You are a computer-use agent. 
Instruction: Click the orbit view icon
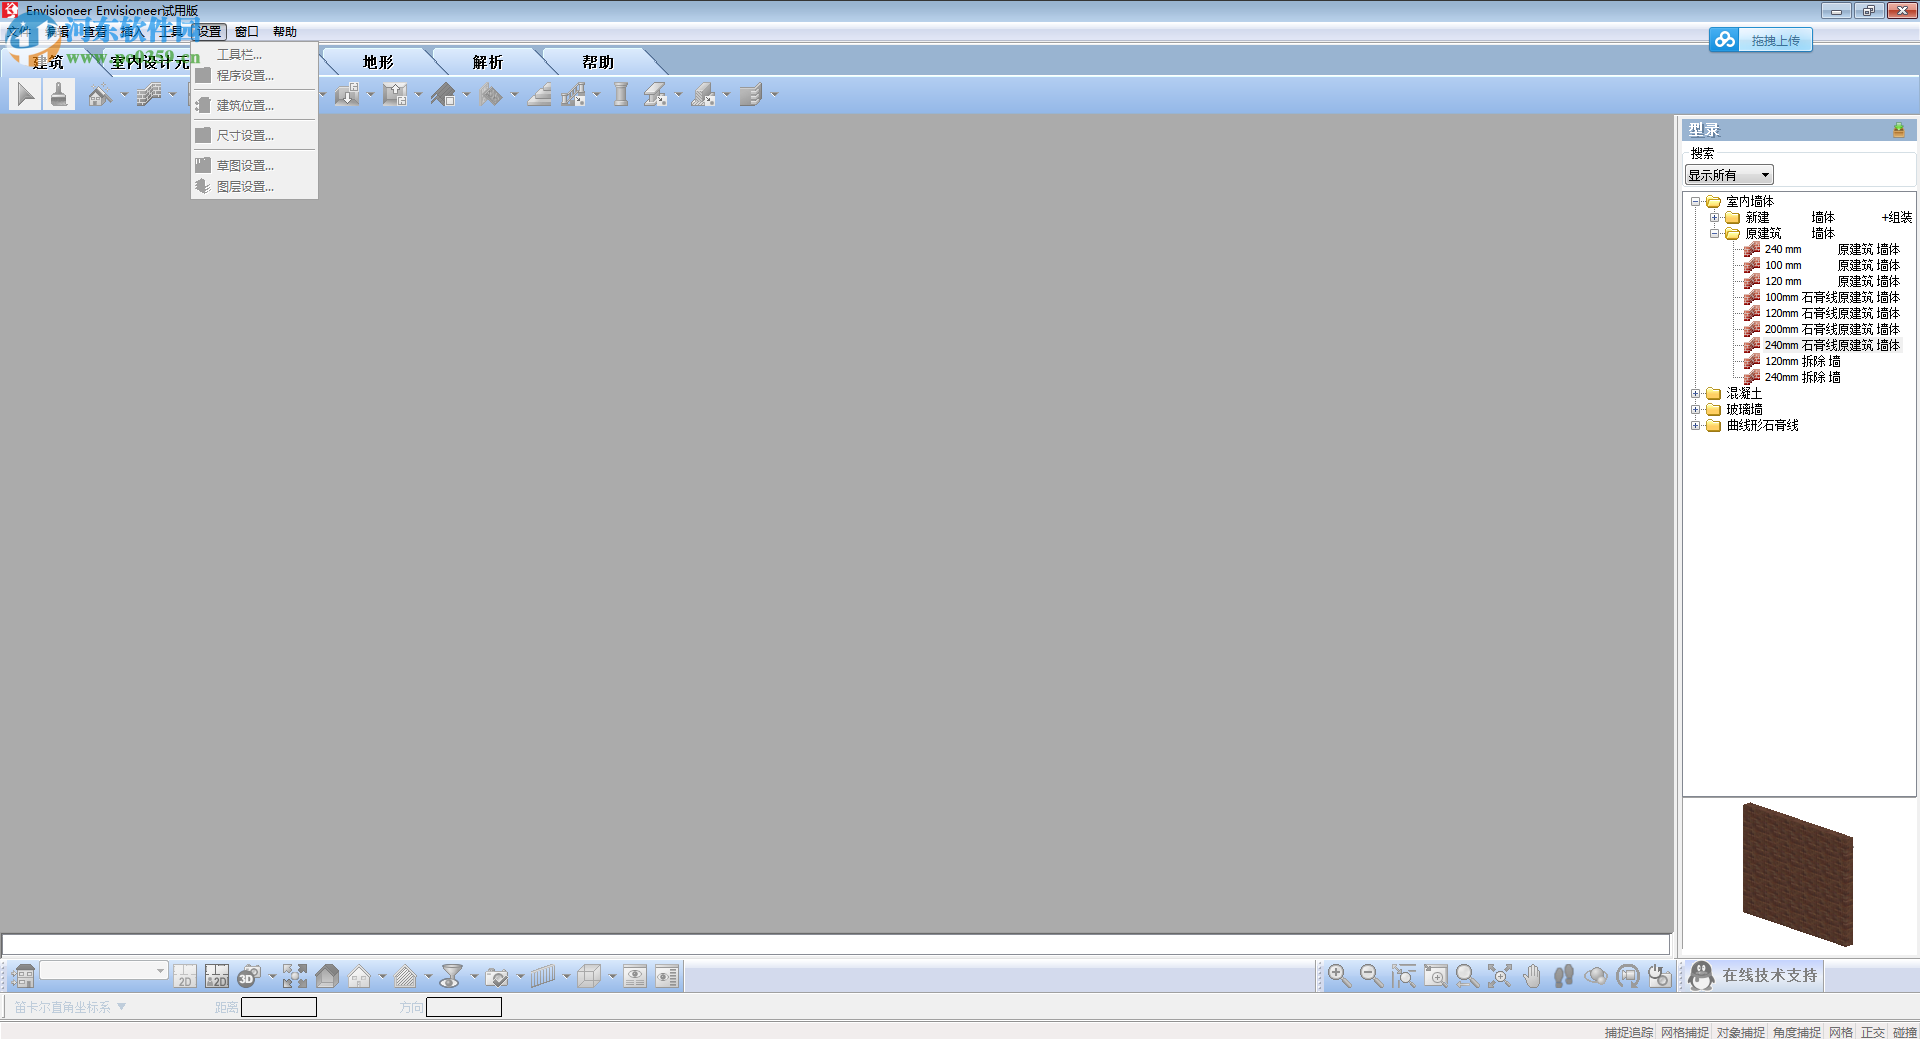click(1596, 976)
